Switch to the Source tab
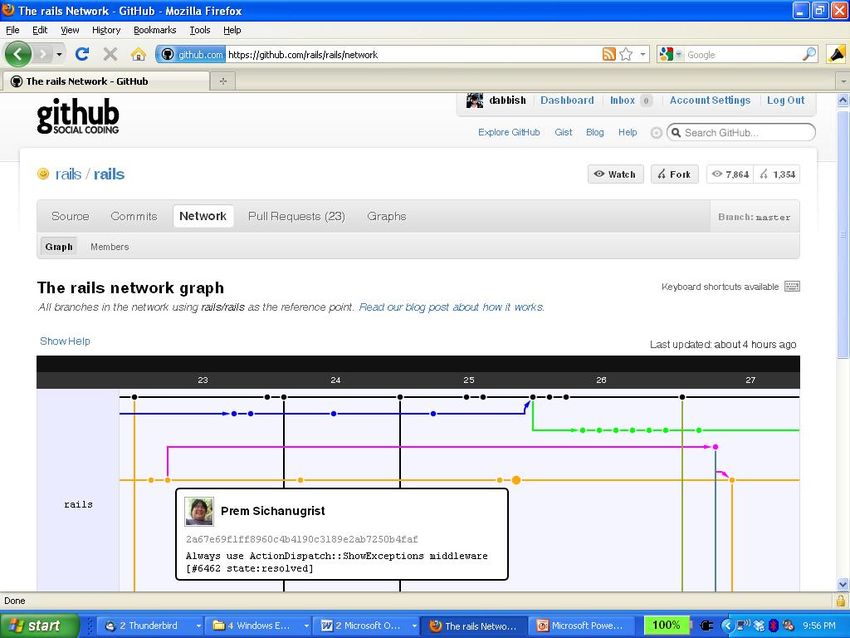850x638 pixels. (70, 216)
